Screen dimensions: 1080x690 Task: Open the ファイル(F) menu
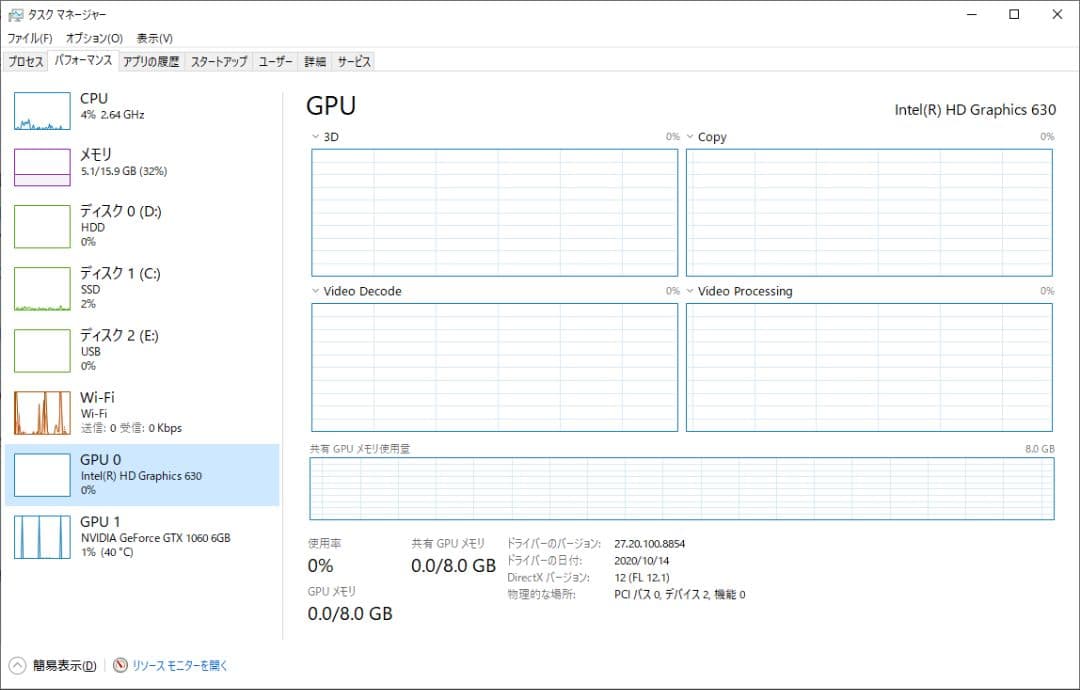(30, 38)
